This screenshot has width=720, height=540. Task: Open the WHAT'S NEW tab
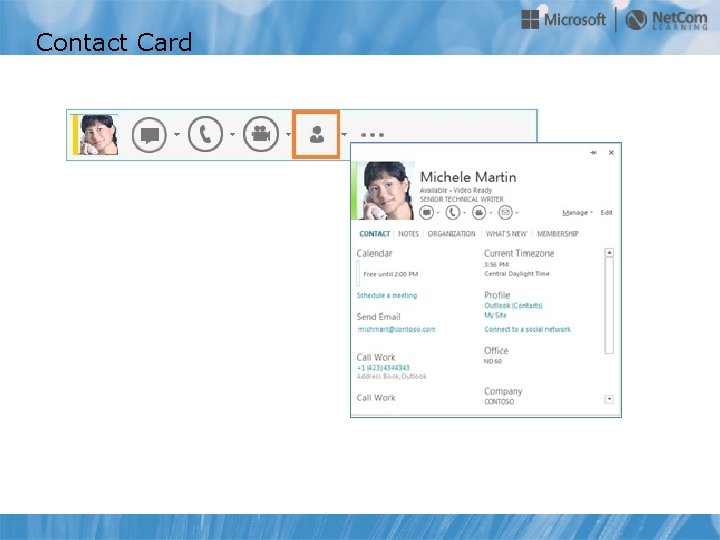(506, 234)
